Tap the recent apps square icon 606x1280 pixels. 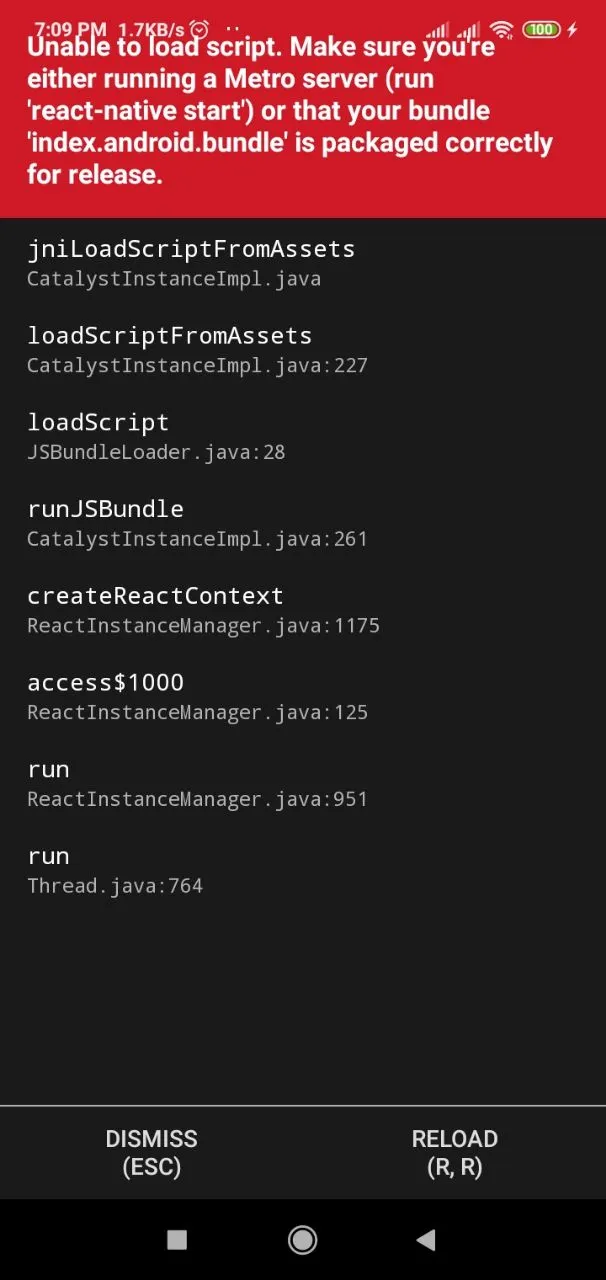[177, 1240]
